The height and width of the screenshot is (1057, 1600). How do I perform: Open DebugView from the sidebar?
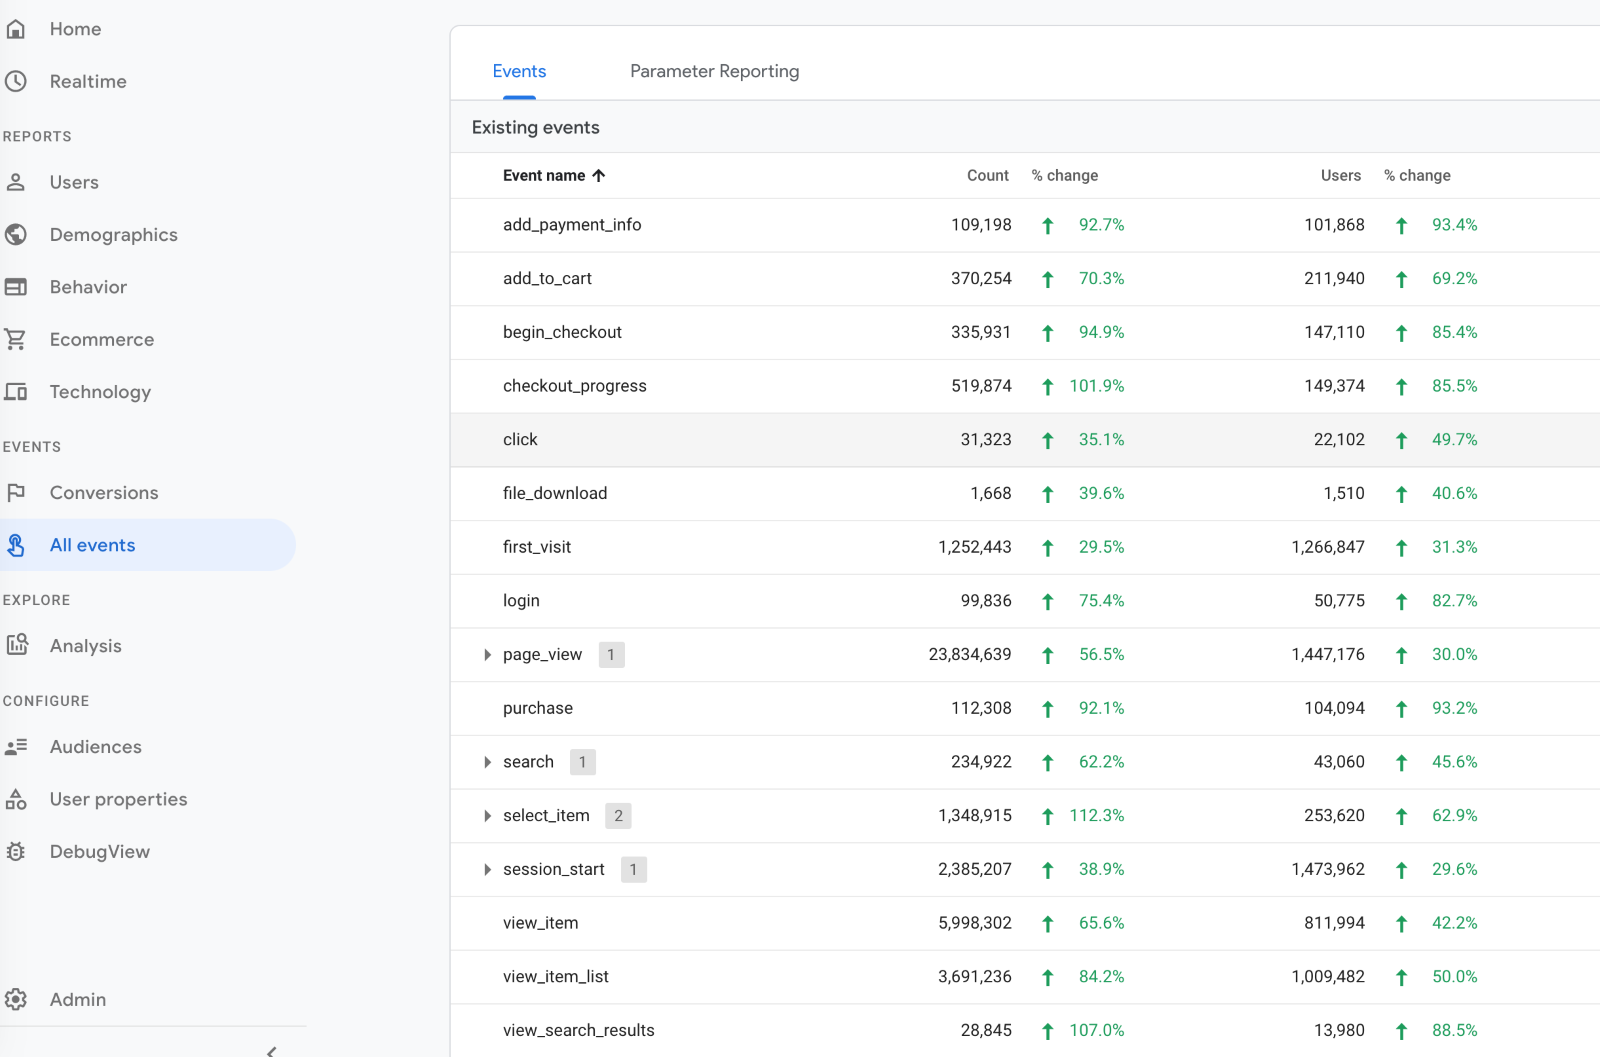point(99,851)
